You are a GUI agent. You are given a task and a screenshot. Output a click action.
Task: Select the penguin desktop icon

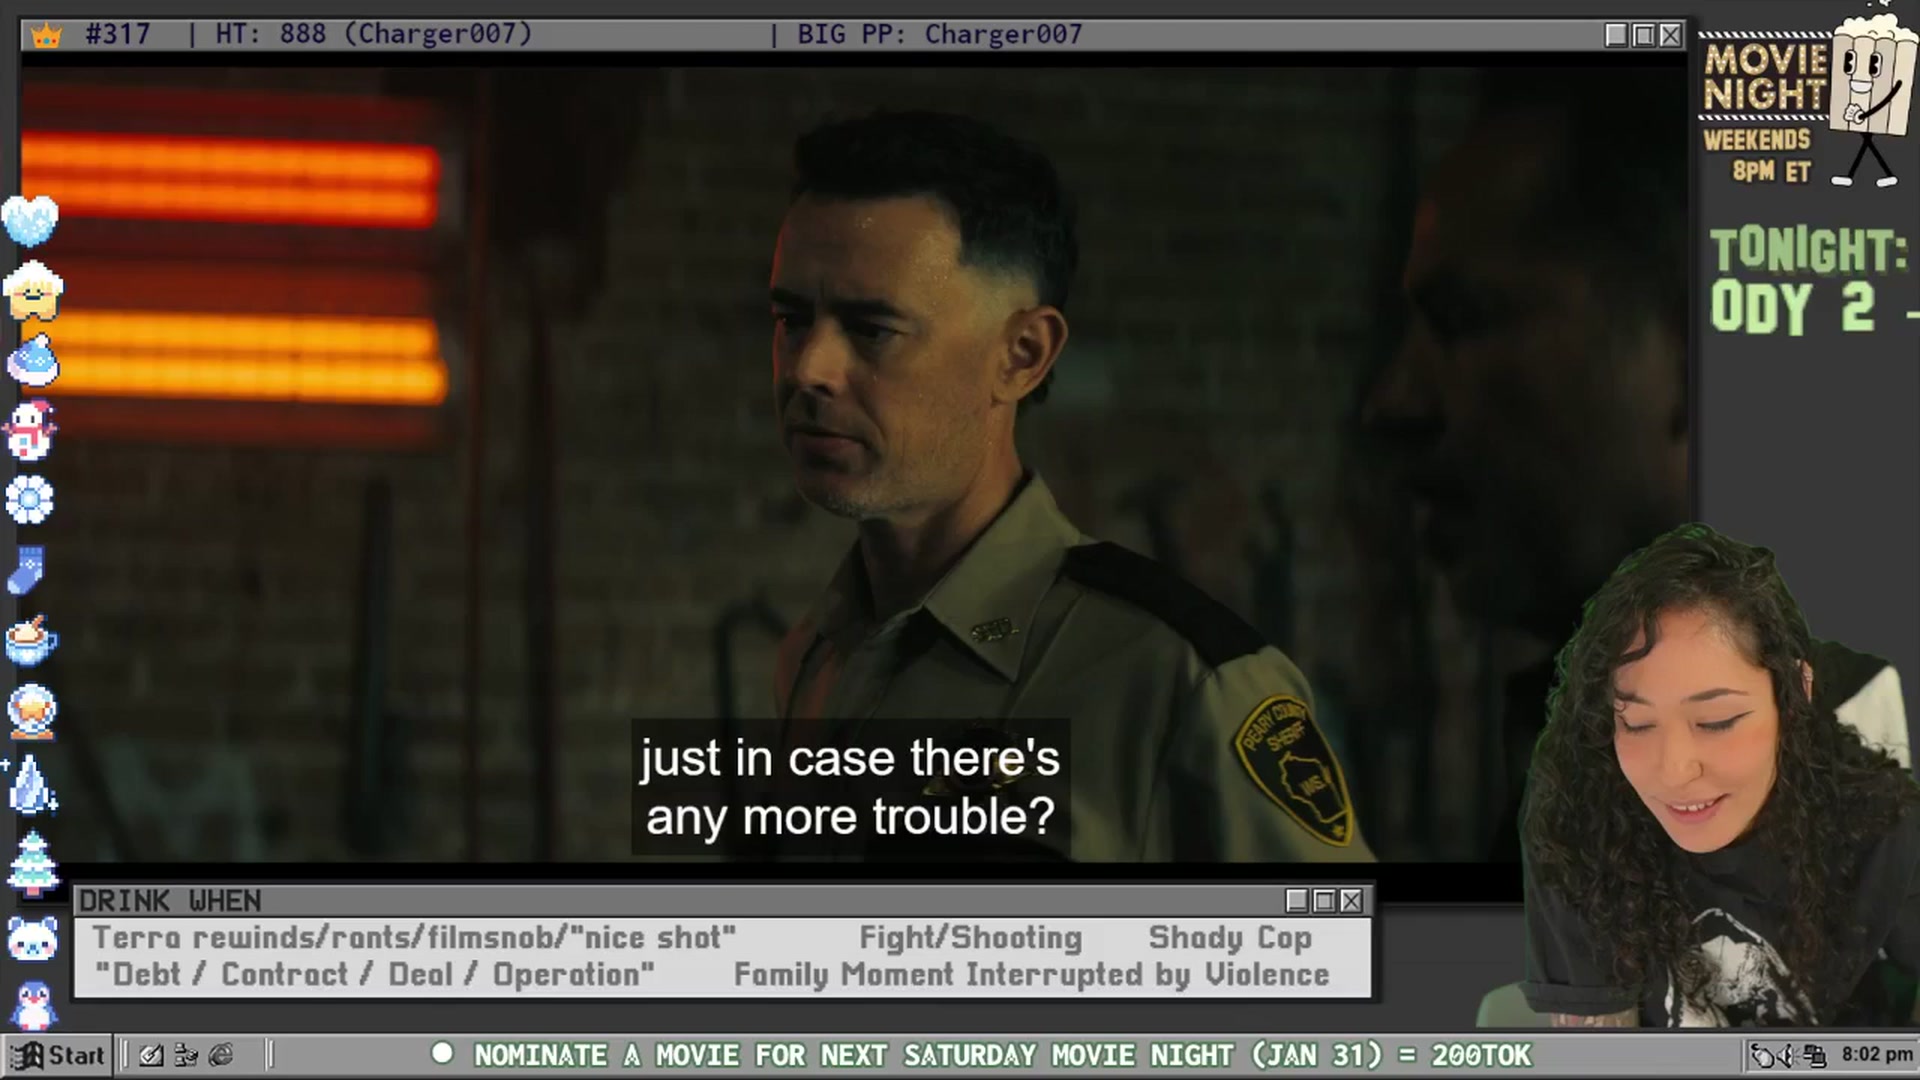(33, 1004)
